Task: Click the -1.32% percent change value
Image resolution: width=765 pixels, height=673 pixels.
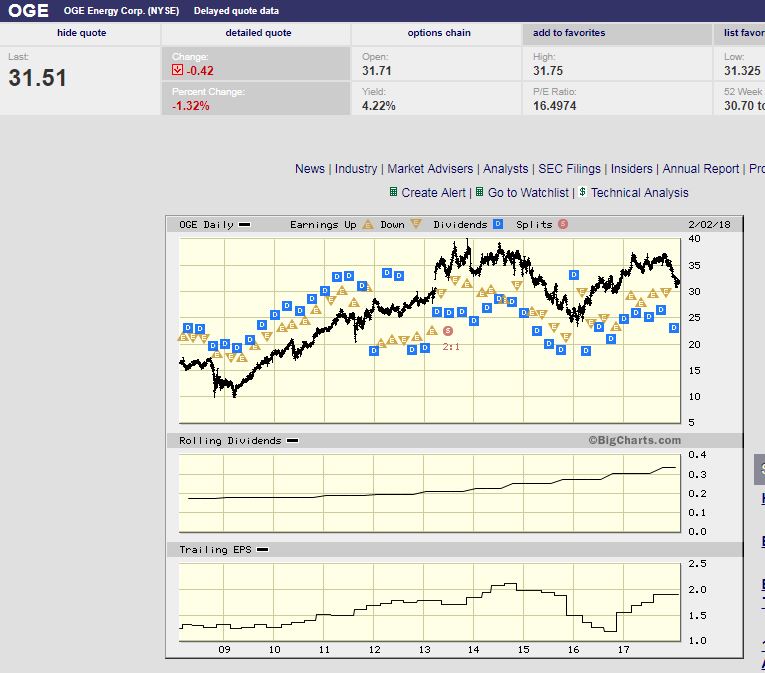Action: tap(191, 106)
